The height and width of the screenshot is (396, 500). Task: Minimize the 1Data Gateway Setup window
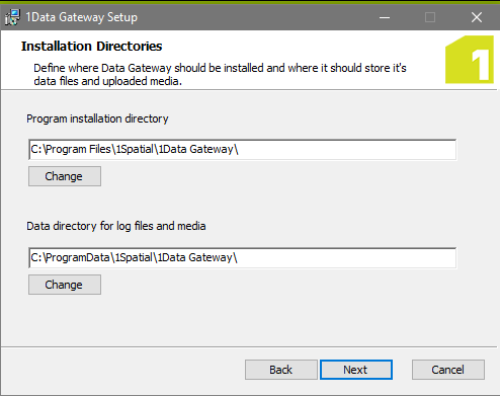pyautogui.click(x=385, y=17)
